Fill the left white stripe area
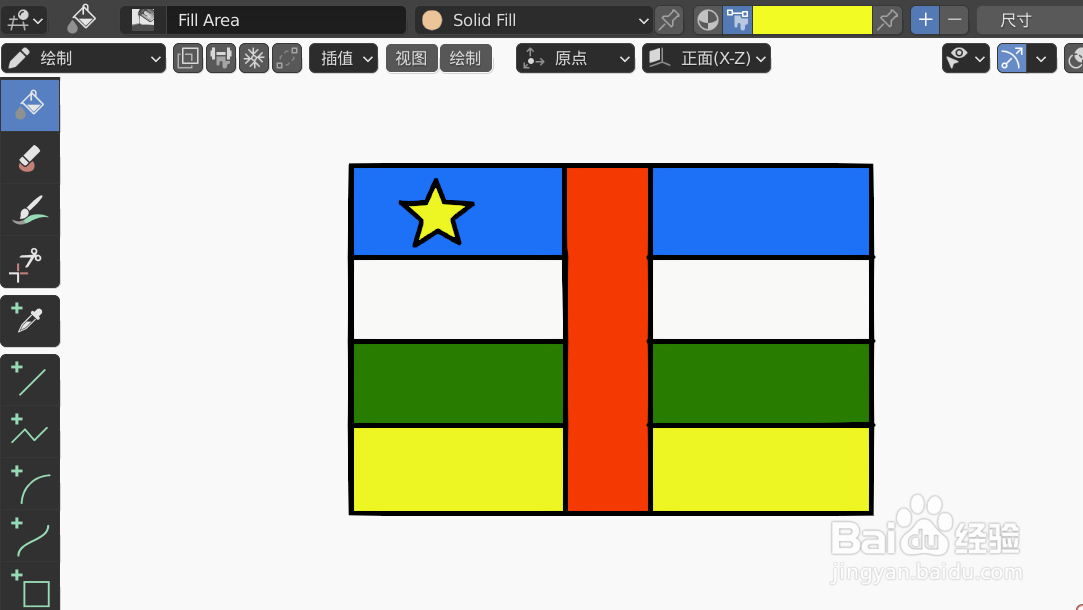The height and width of the screenshot is (610, 1083). tap(458, 299)
